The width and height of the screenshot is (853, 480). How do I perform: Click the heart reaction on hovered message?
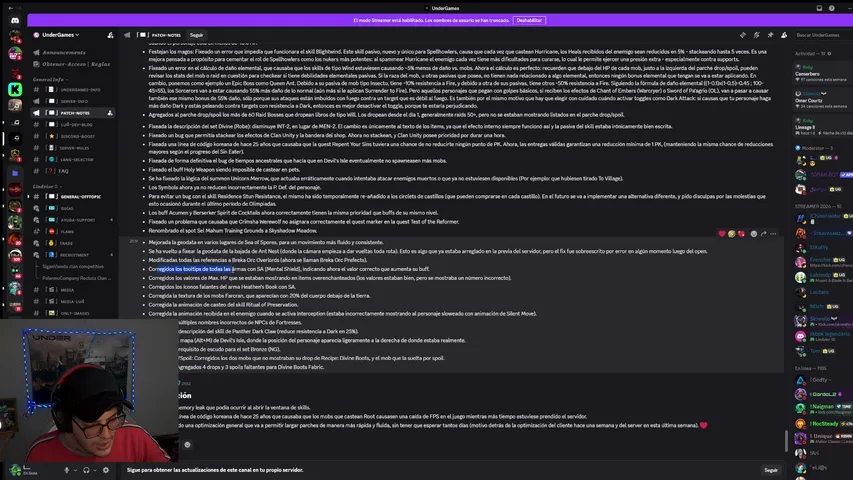(x=722, y=234)
